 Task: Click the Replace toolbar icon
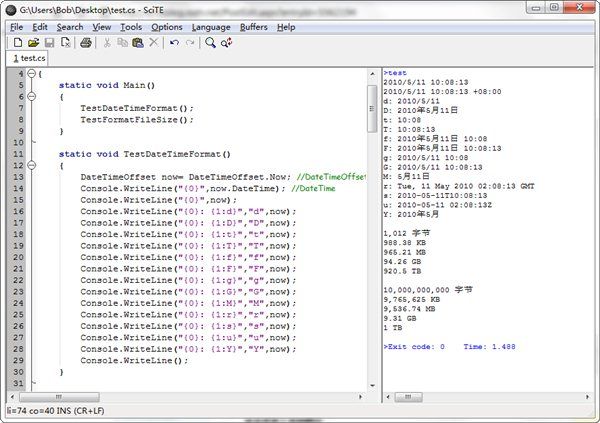pos(226,42)
